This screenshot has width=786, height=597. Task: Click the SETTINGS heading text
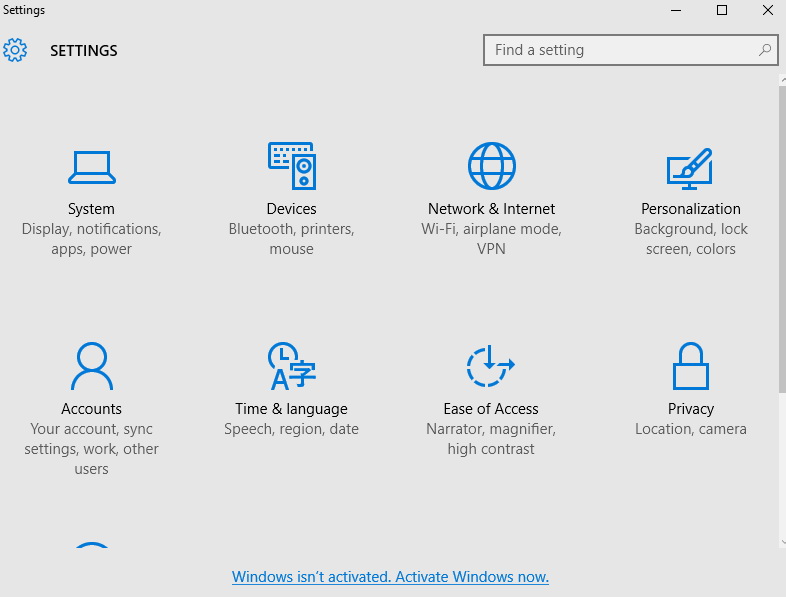(x=84, y=51)
